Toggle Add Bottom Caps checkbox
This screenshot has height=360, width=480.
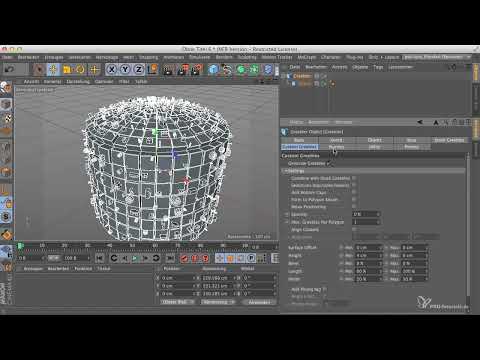(354, 192)
